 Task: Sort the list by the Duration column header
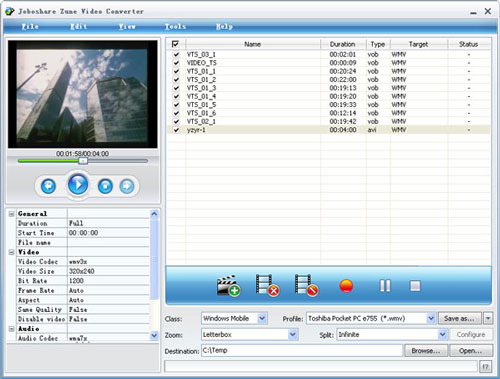pyautogui.click(x=343, y=44)
